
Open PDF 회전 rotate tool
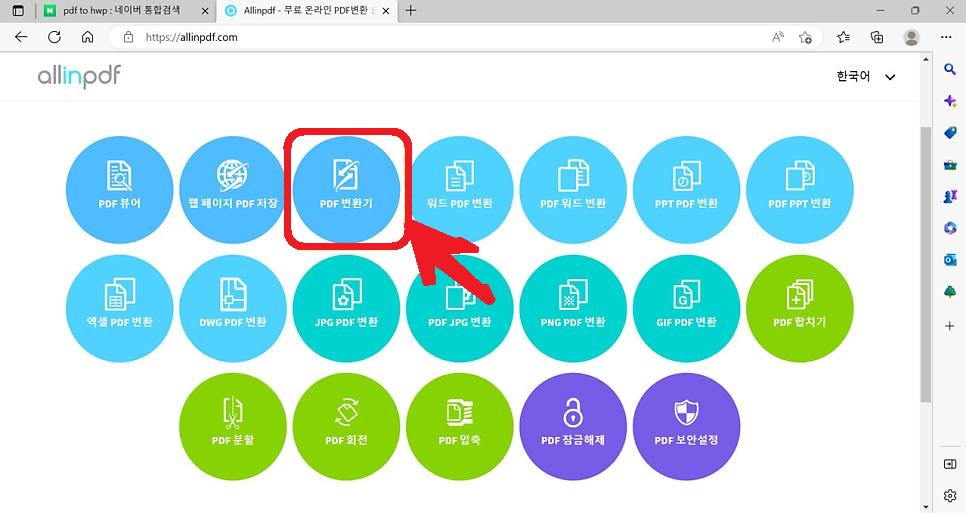point(346,426)
